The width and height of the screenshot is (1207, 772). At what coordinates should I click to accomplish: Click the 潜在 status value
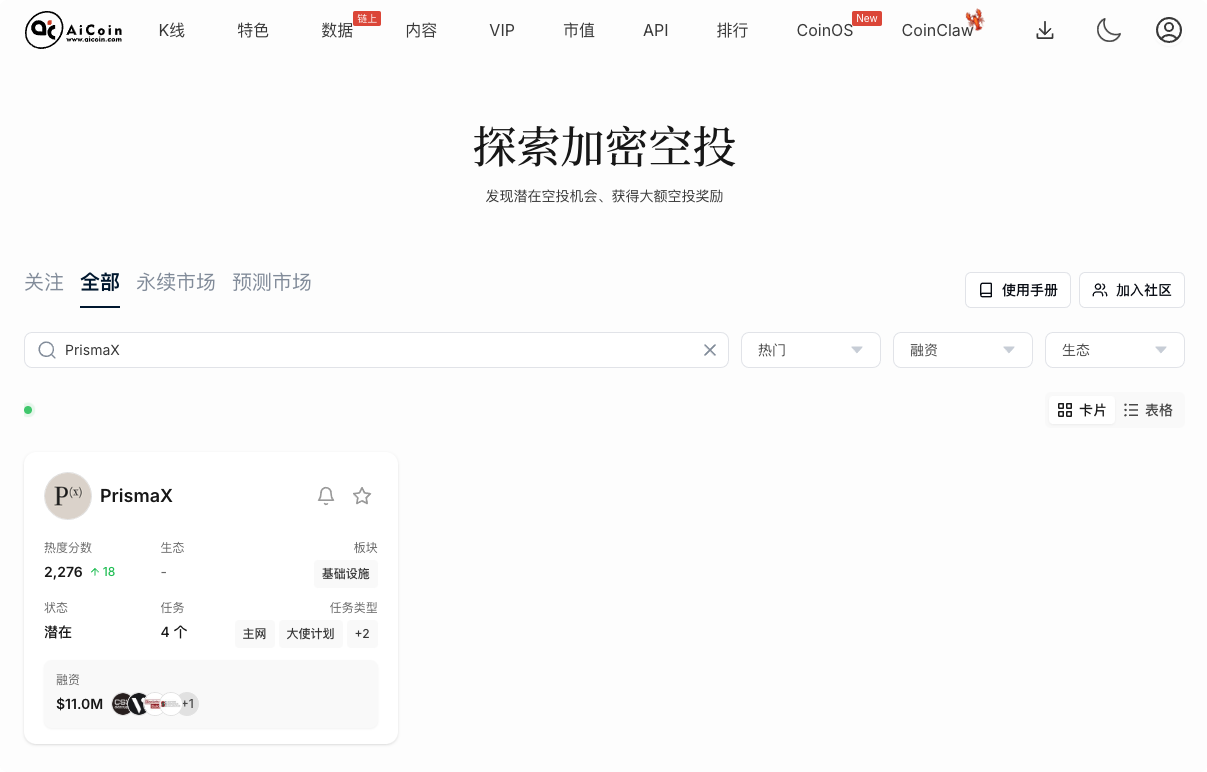tap(58, 632)
